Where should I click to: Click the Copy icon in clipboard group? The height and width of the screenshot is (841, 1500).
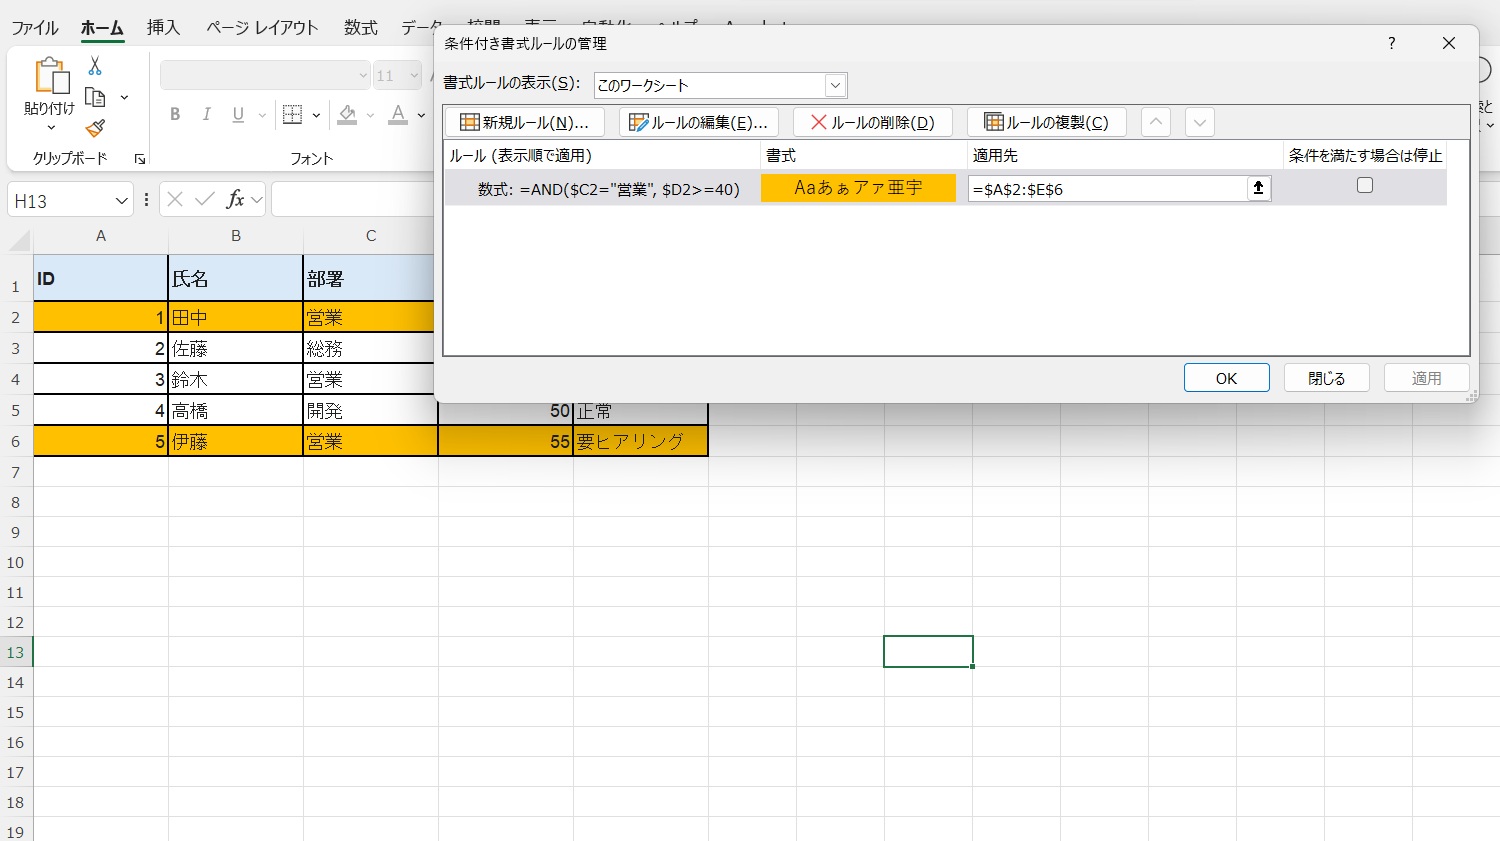point(96,97)
